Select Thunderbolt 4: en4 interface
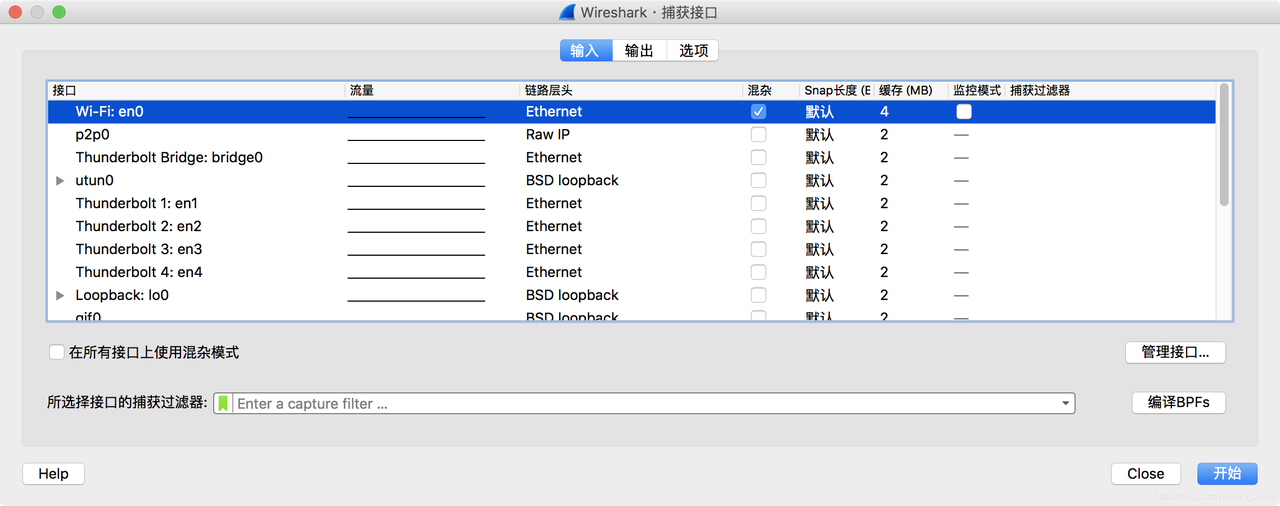Image resolution: width=1280 pixels, height=506 pixels. pos(139,273)
